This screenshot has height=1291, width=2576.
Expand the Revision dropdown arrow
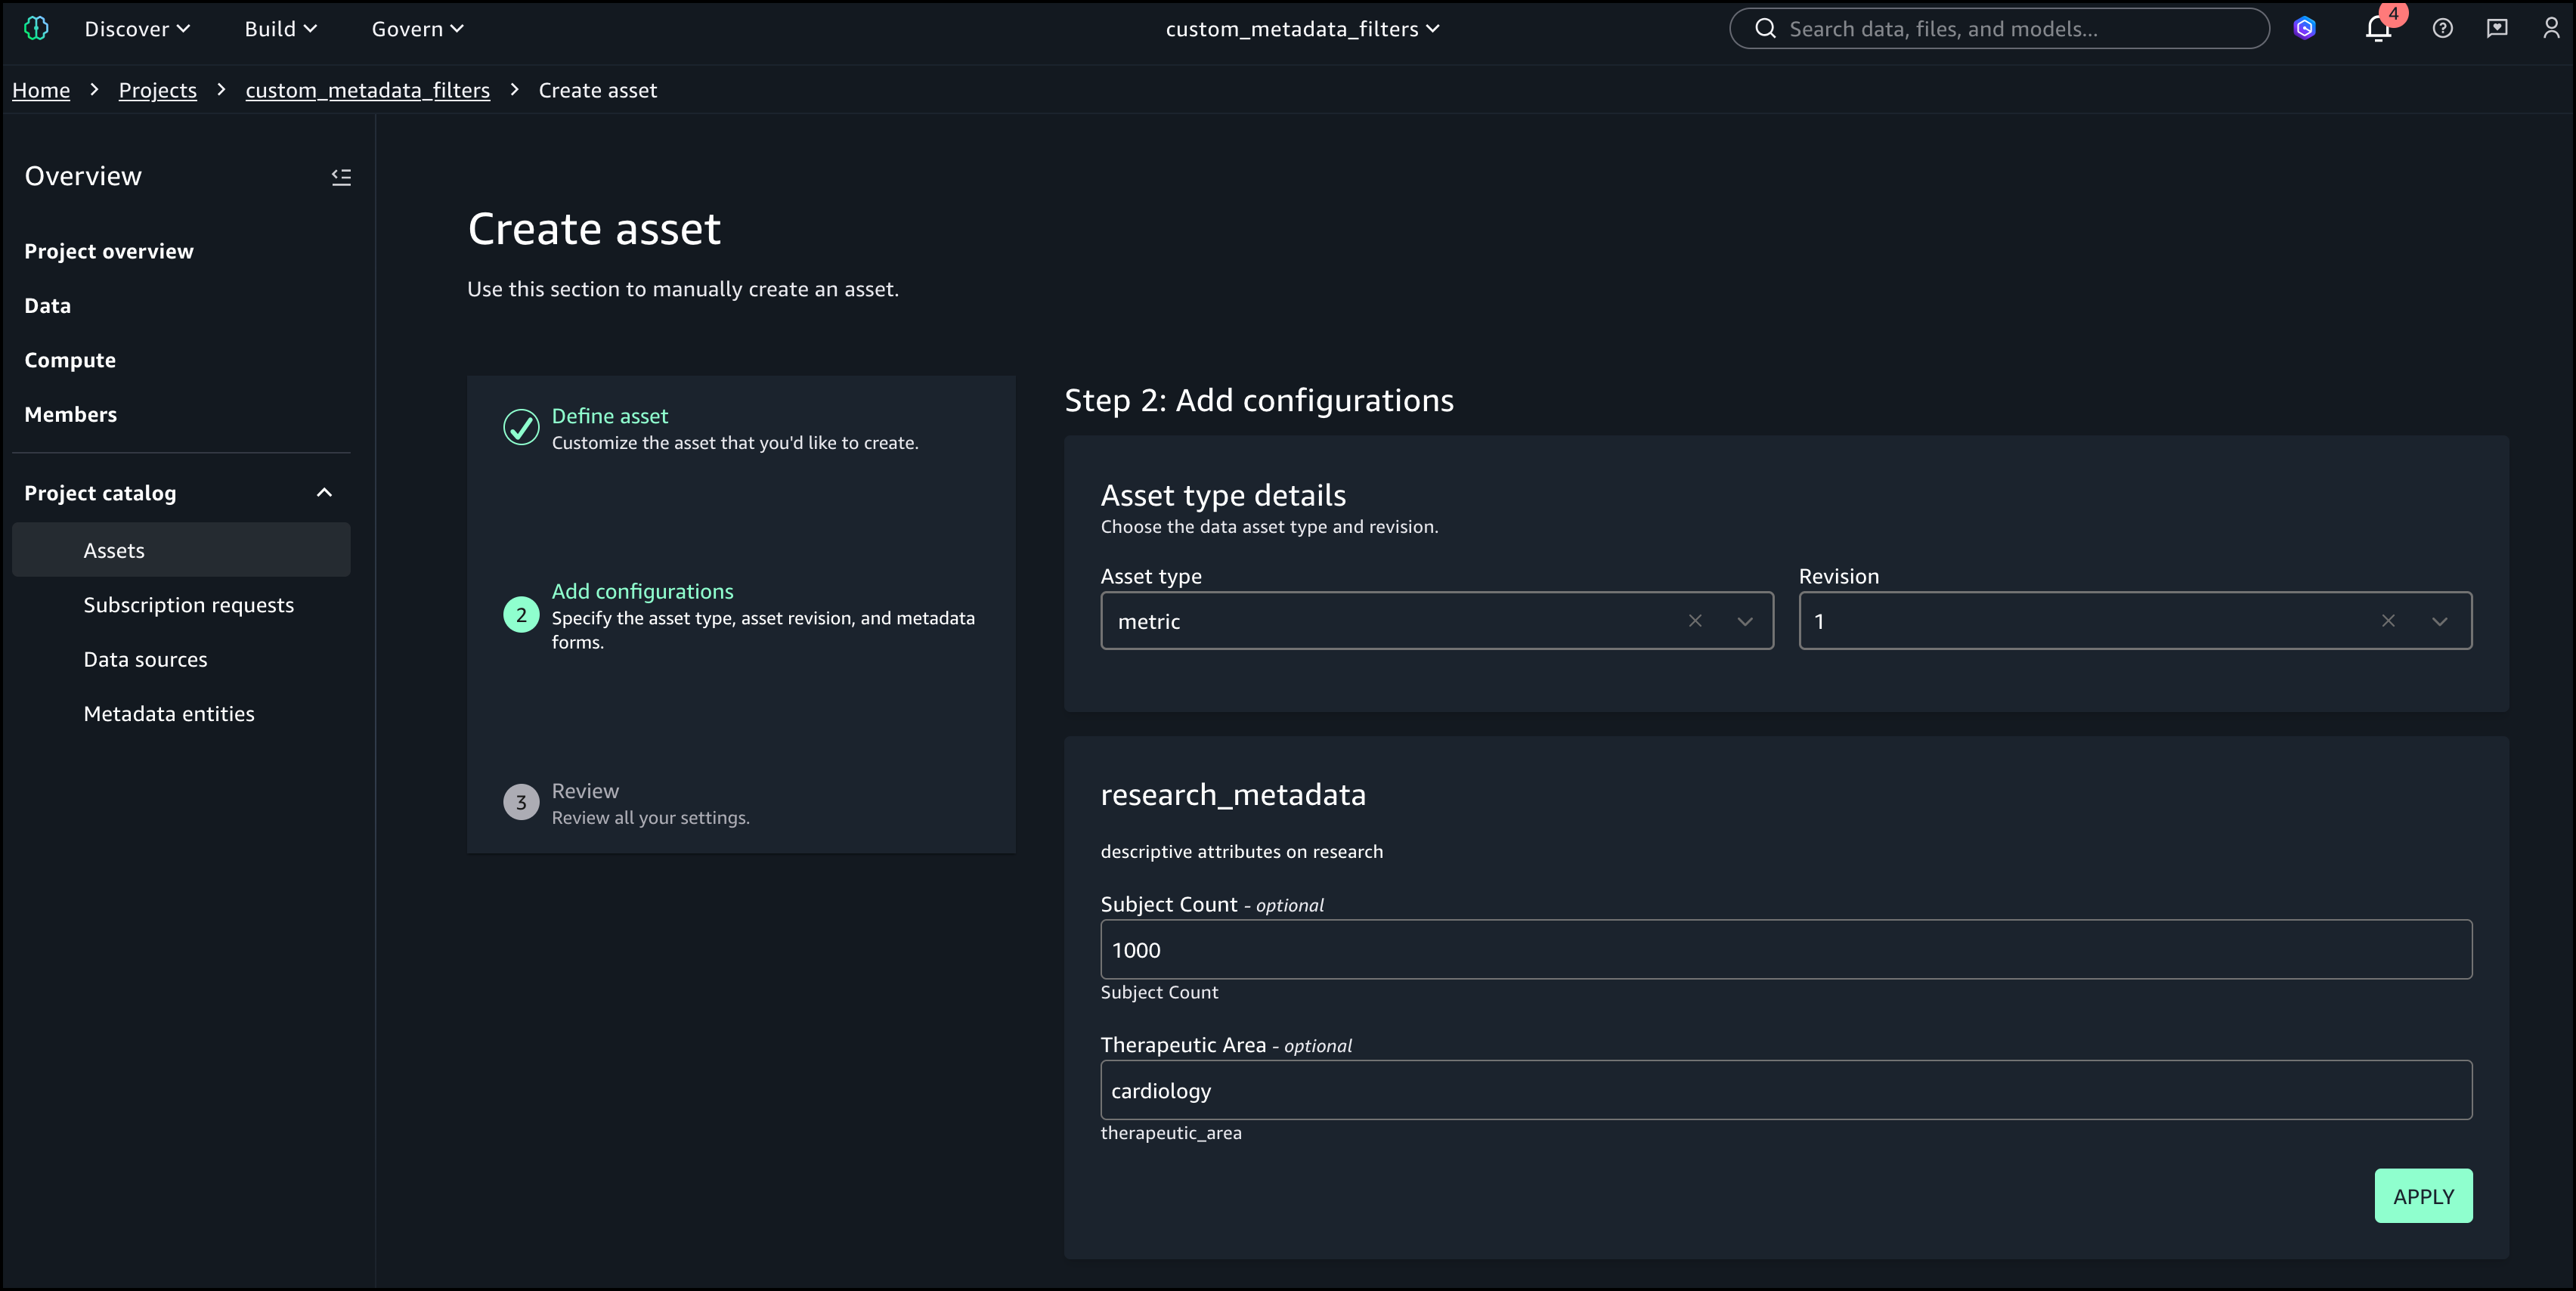click(x=2439, y=621)
